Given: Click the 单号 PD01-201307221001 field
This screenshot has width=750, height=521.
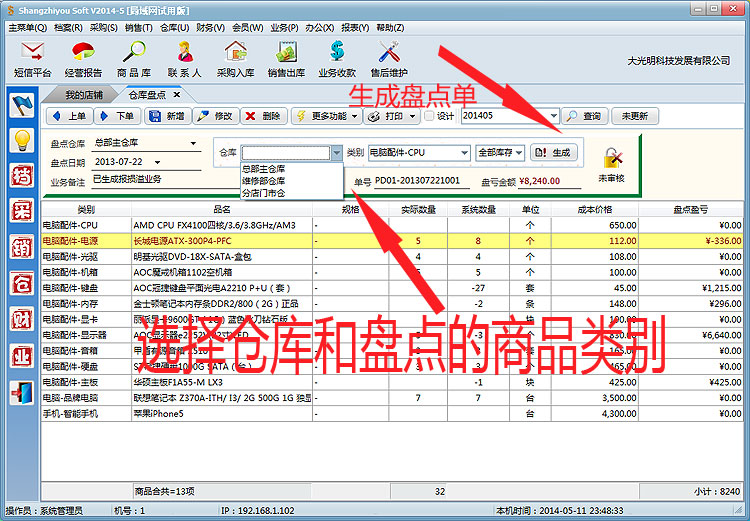Looking at the screenshot, I should [421, 181].
